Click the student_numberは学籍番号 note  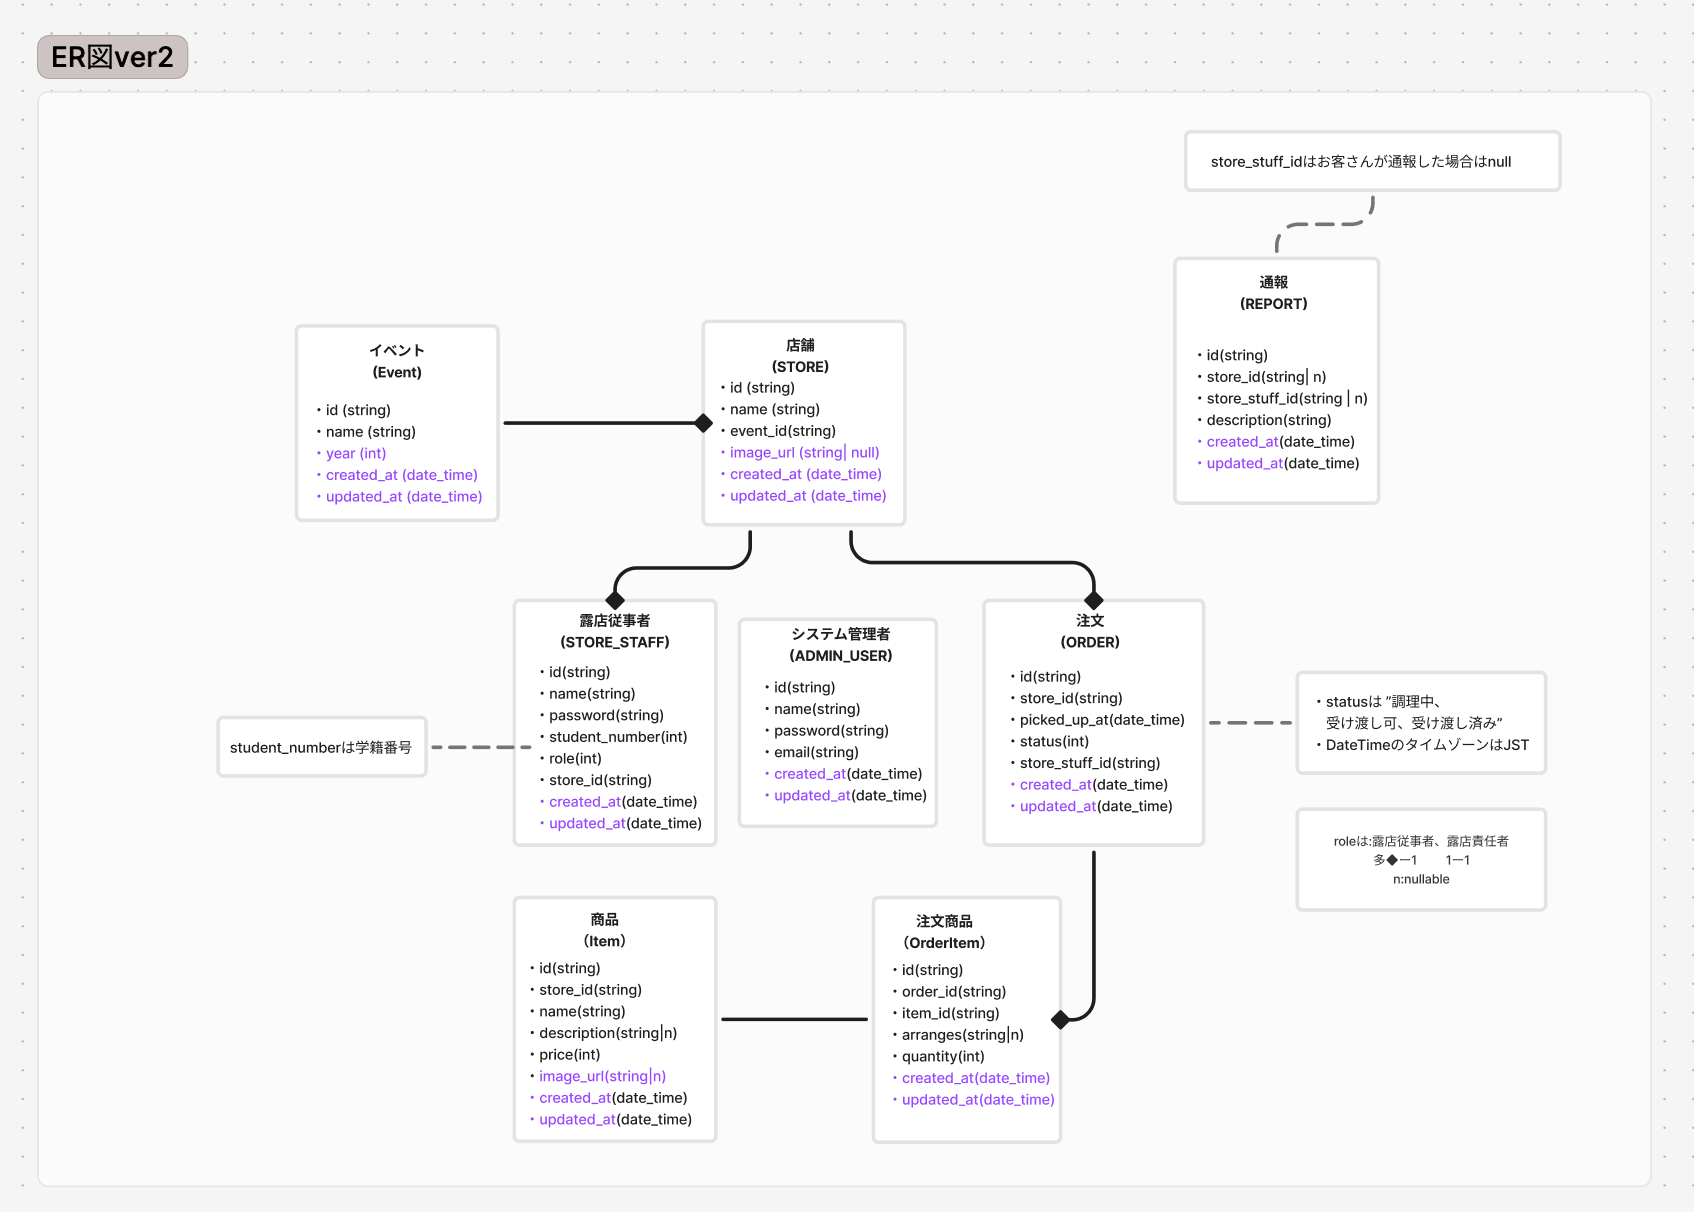click(321, 747)
